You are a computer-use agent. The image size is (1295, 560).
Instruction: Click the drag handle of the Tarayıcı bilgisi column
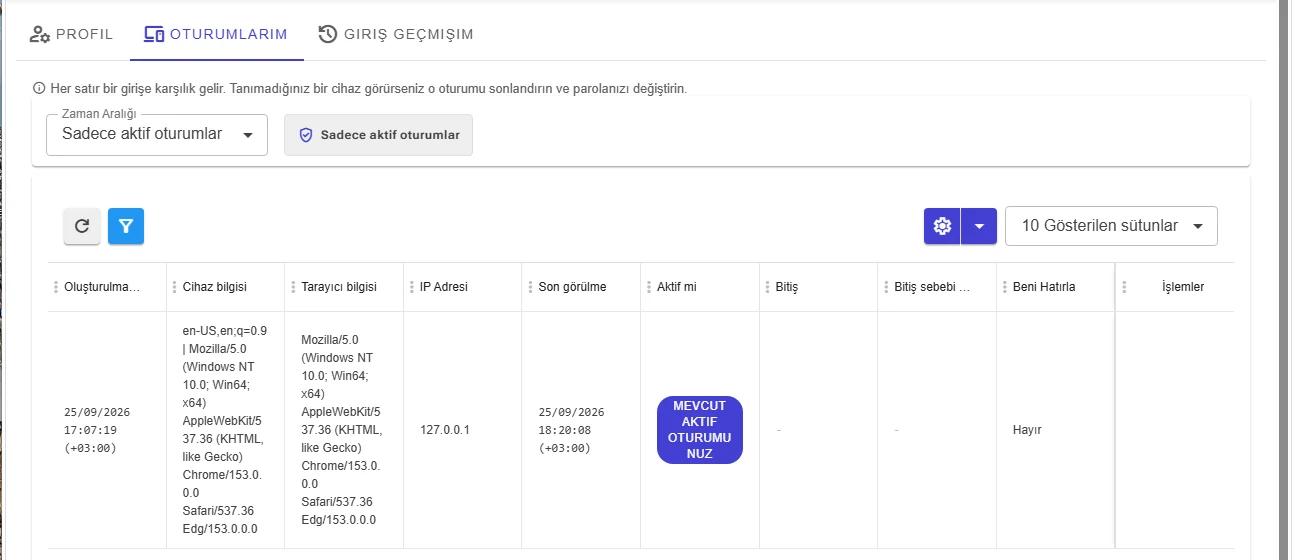(293, 287)
